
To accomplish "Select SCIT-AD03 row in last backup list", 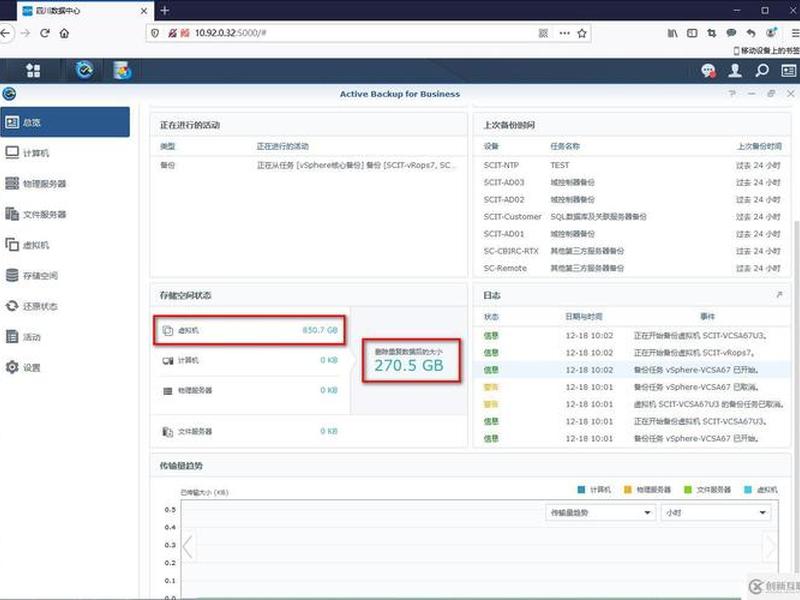I will [x=632, y=182].
